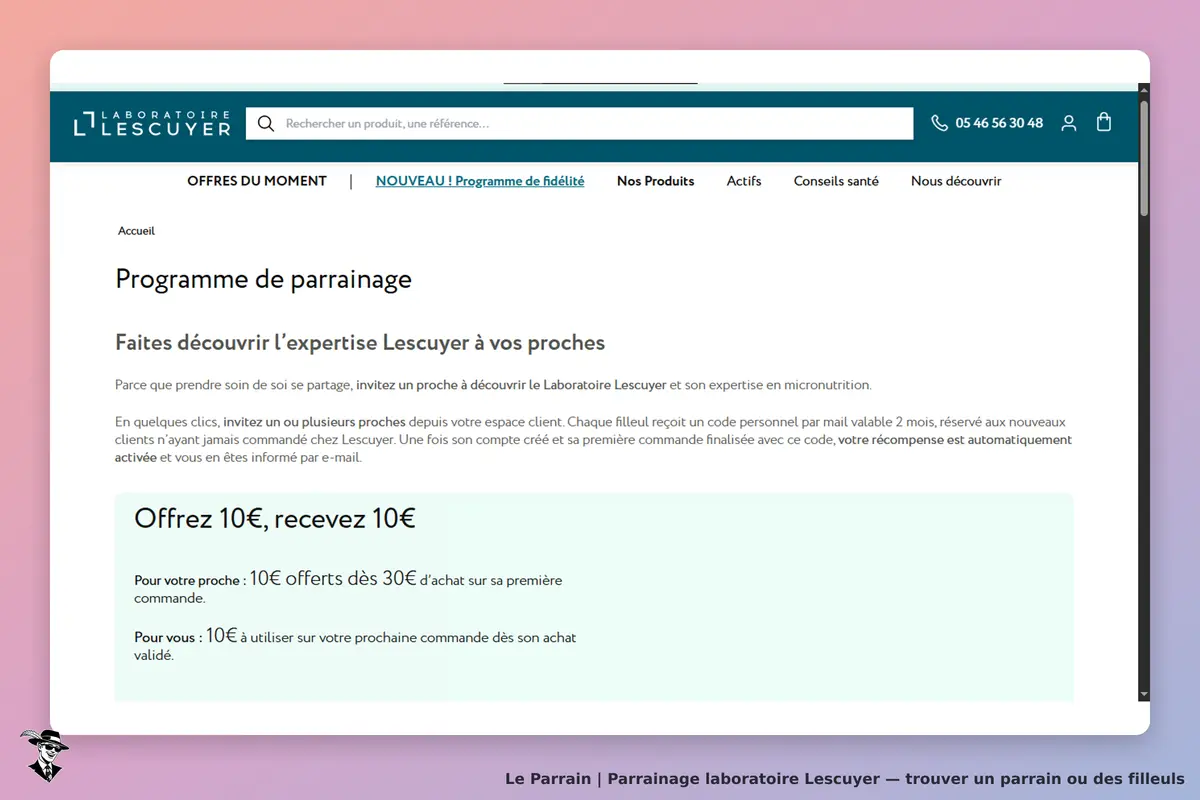Image resolution: width=1200 pixels, height=800 pixels.
Task: Open the Nos Produits menu
Action: coord(655,181)
